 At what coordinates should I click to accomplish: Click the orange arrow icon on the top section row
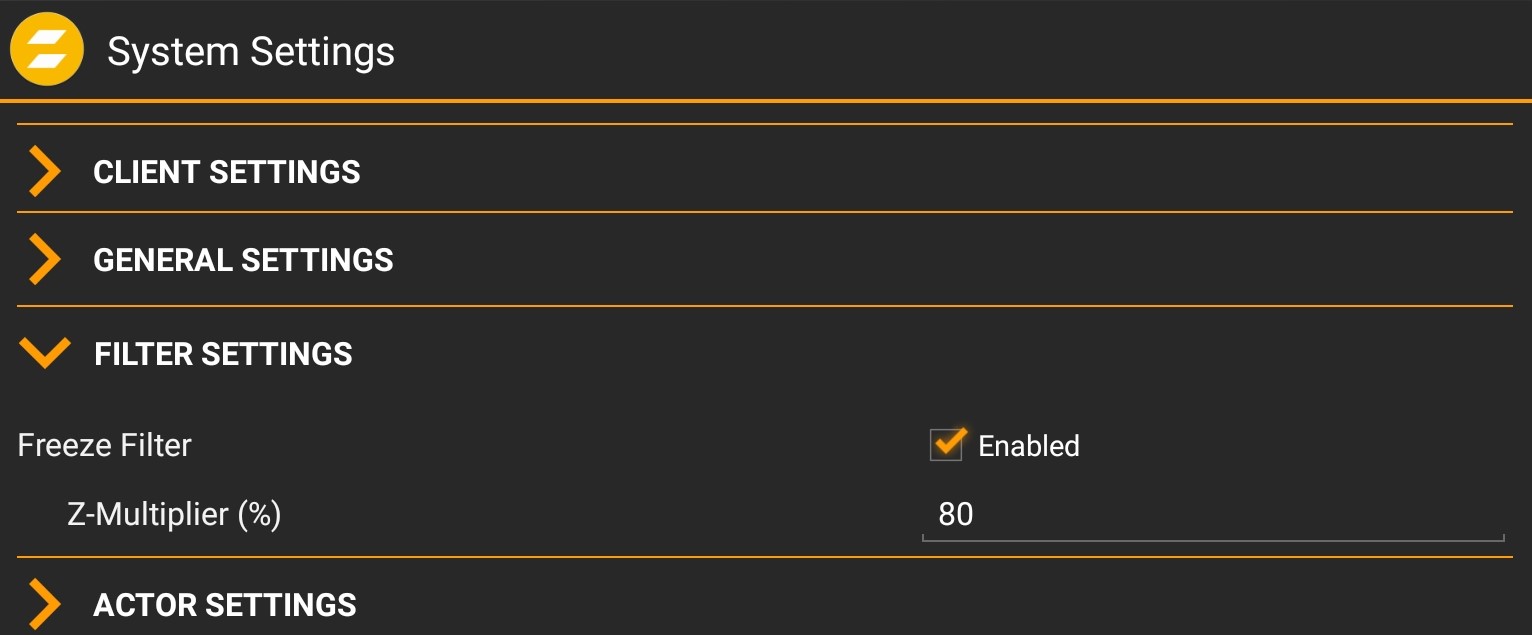pyautogui.click(x=44, y=171)
